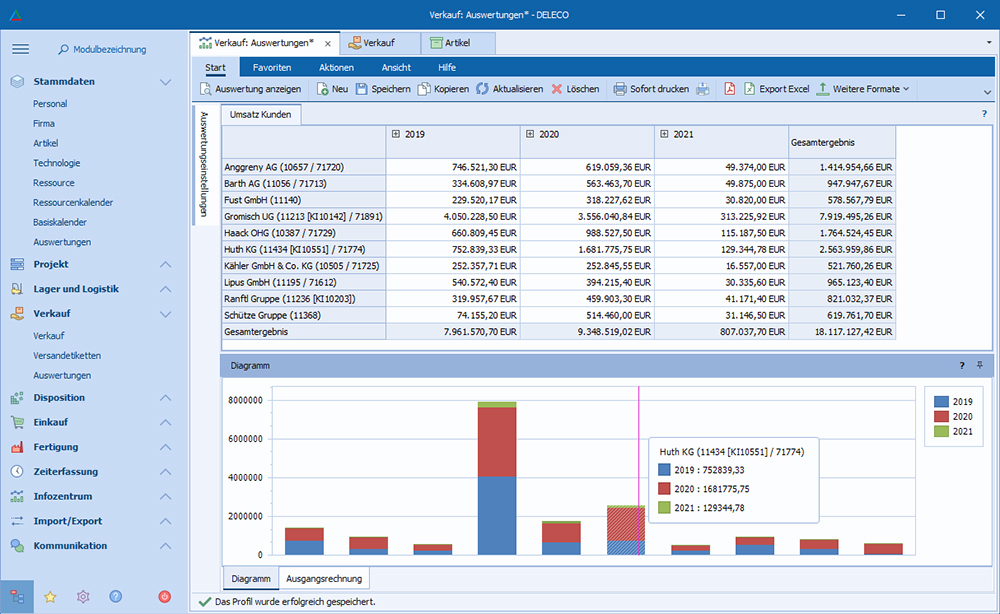1000x614 pixels.
Task: Switch to the Favoriten ribbon tab
Action: (272, 68)
